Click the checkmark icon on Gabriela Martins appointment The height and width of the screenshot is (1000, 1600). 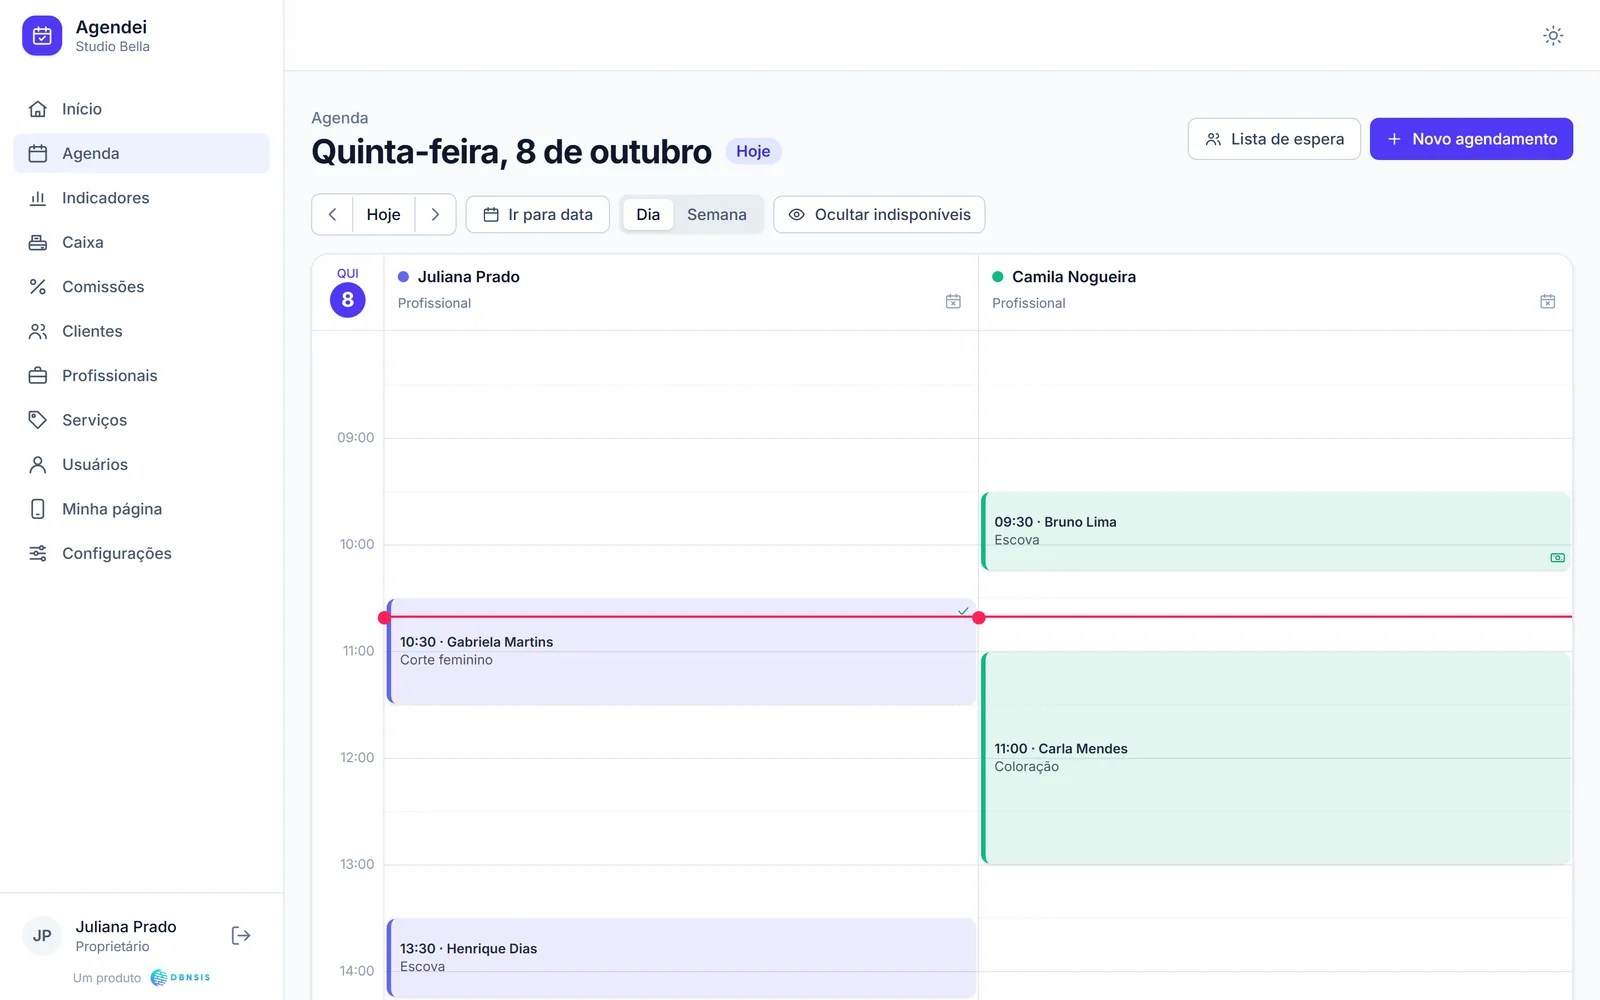coord(963,610)
